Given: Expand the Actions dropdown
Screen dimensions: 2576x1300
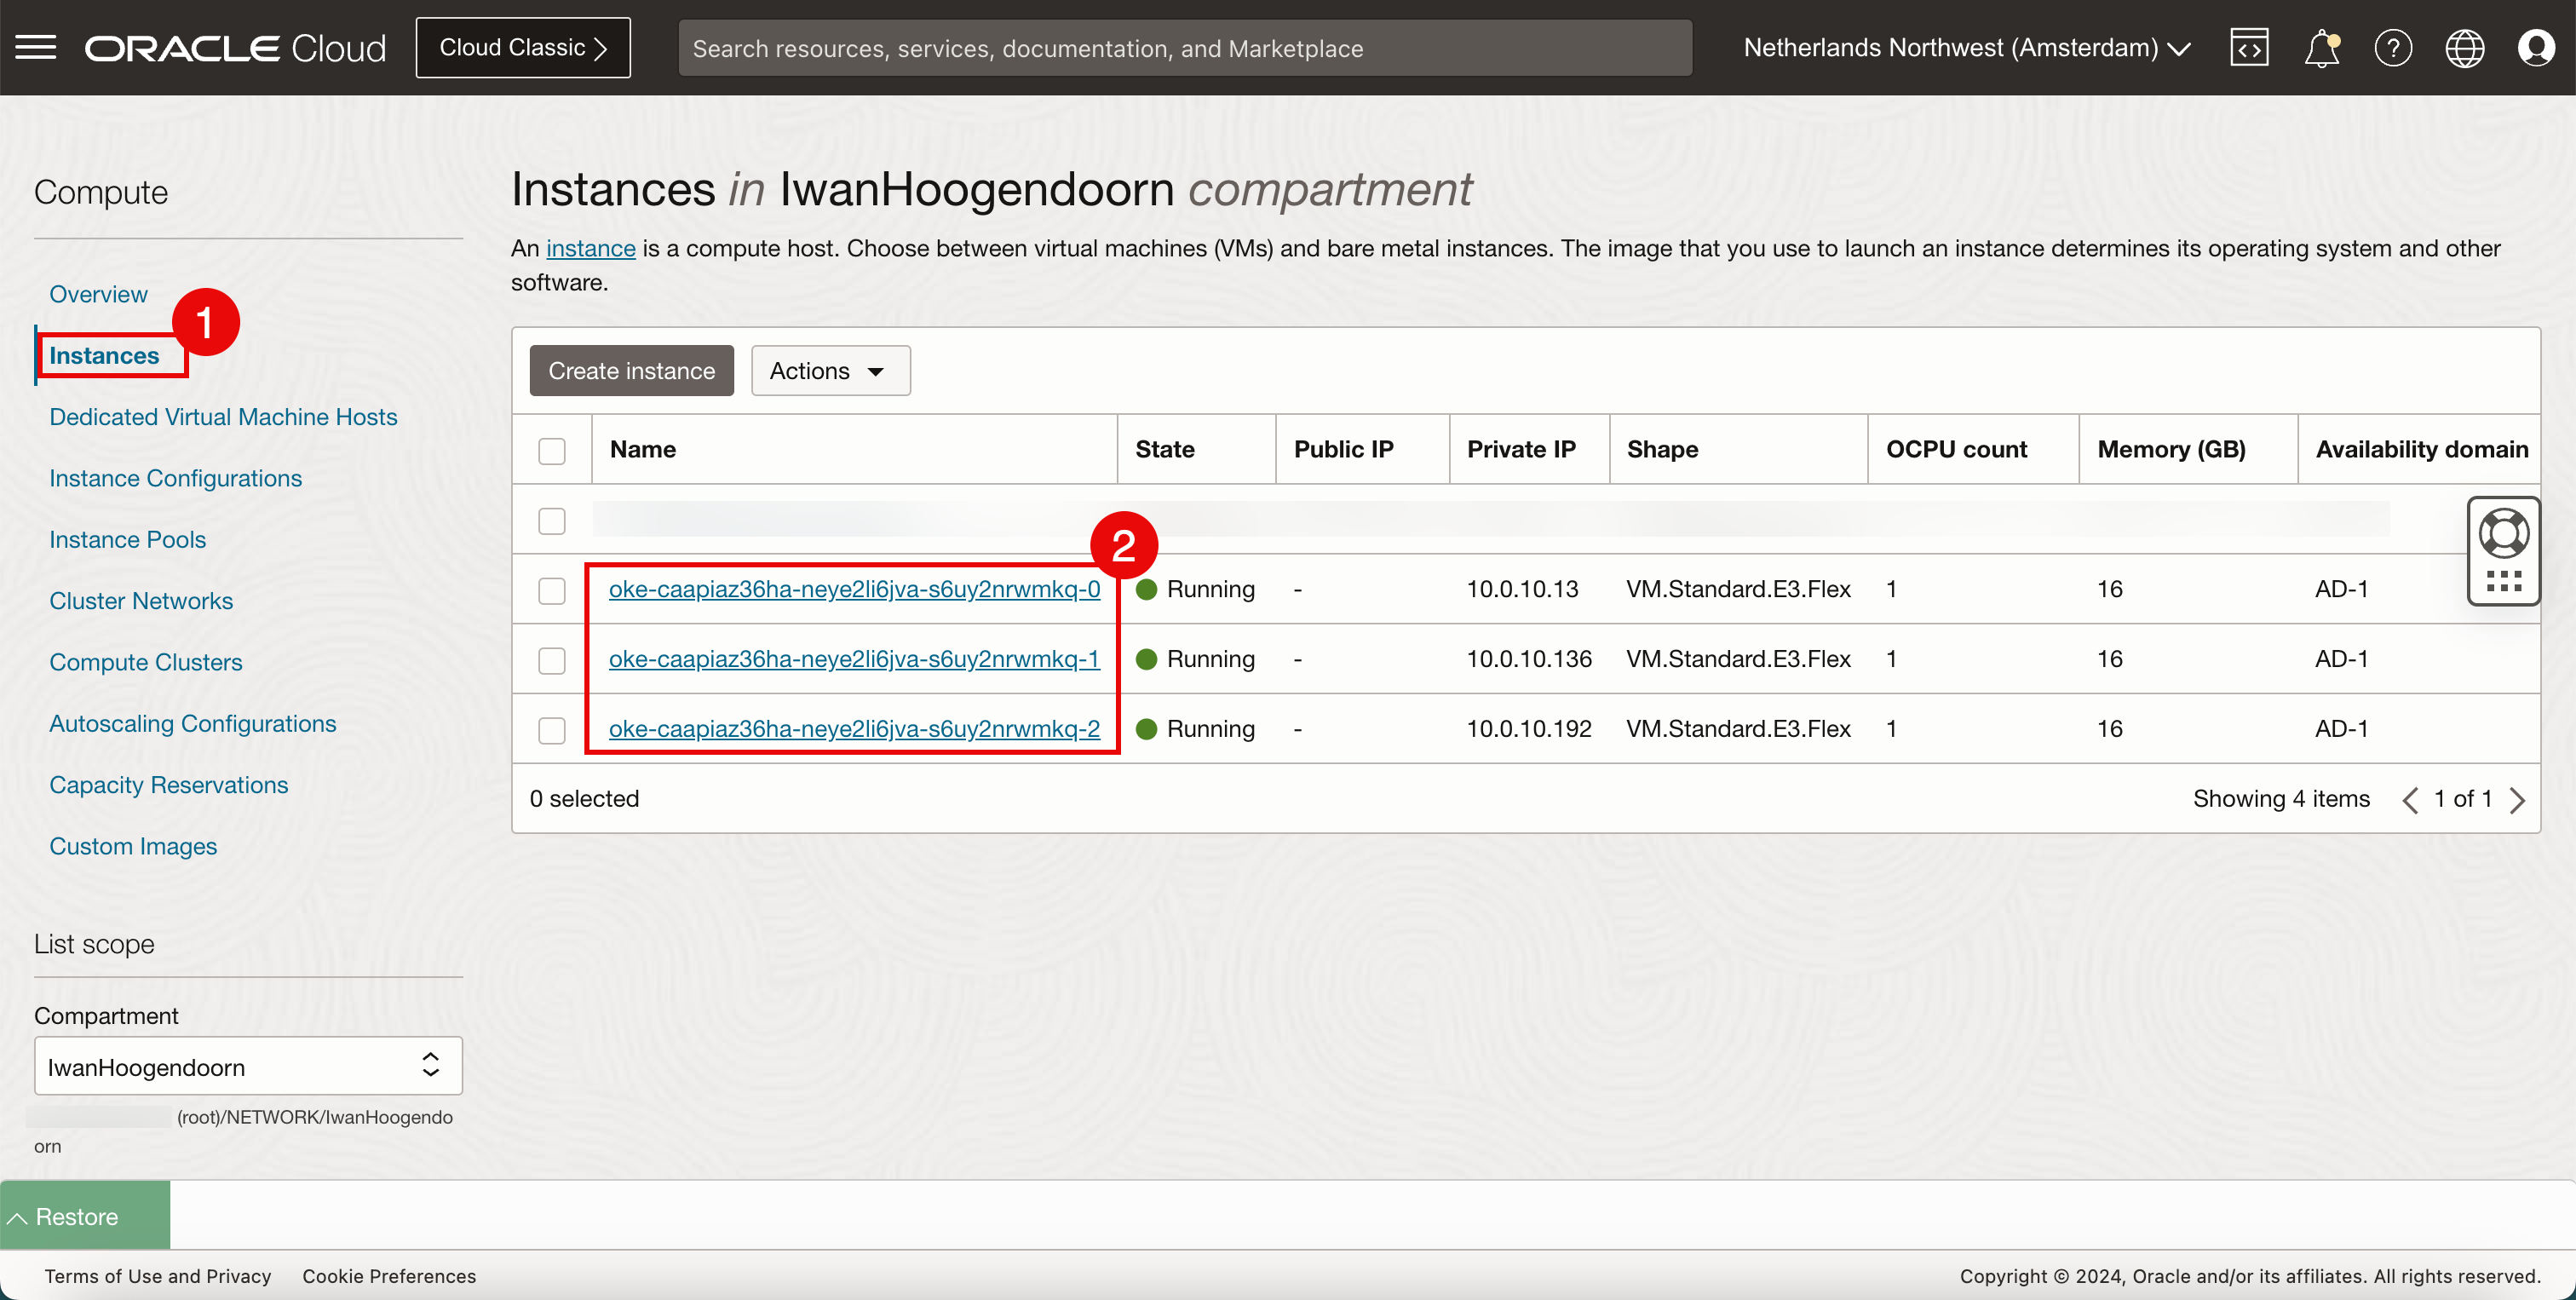Looking at the screenshot, I should [x=829, y=371].
